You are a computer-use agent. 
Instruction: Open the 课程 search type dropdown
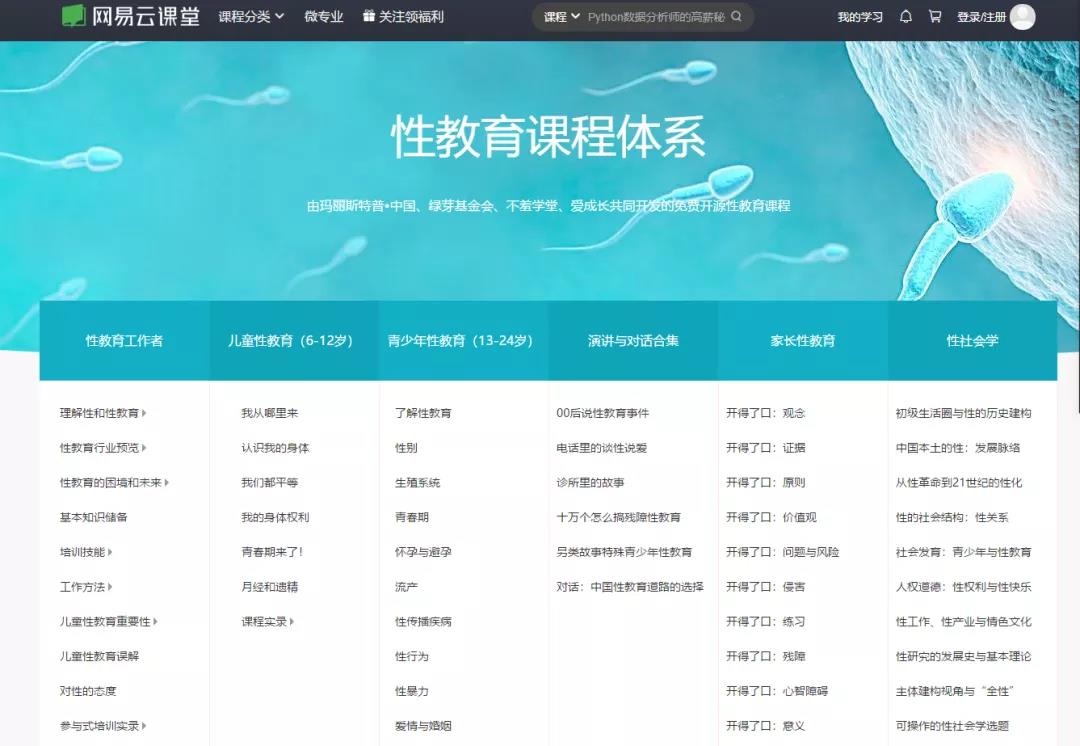(561, 17)
